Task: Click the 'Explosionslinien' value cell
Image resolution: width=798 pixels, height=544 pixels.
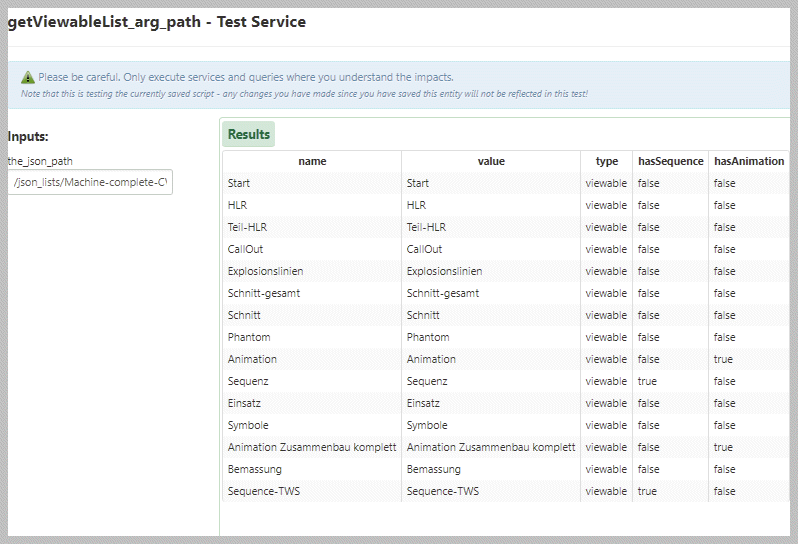Action: [491, 271]
